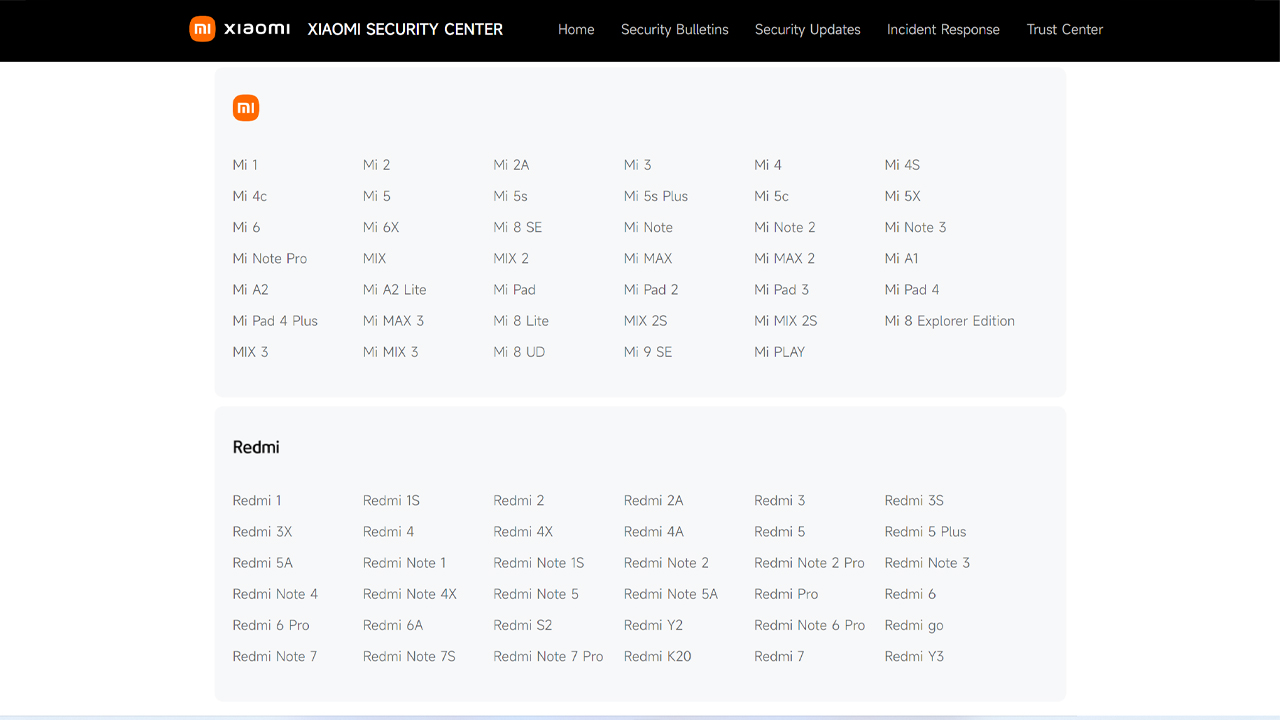Image resolution: width=1280 pixels, height=720 pixels.
Task: Open the Mi Pad 4 Plus entry
Action: coord(275,320)
